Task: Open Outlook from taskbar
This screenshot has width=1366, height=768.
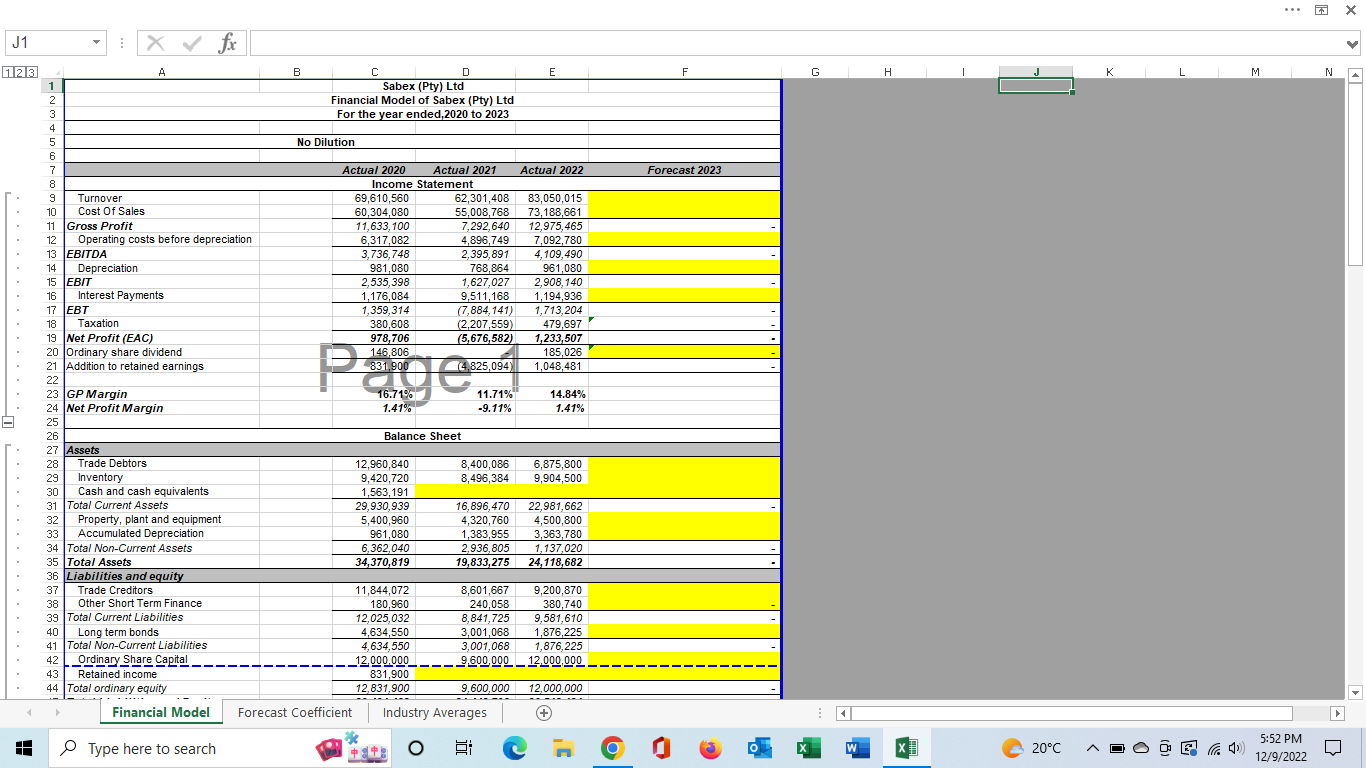Action: pos(759,749)
